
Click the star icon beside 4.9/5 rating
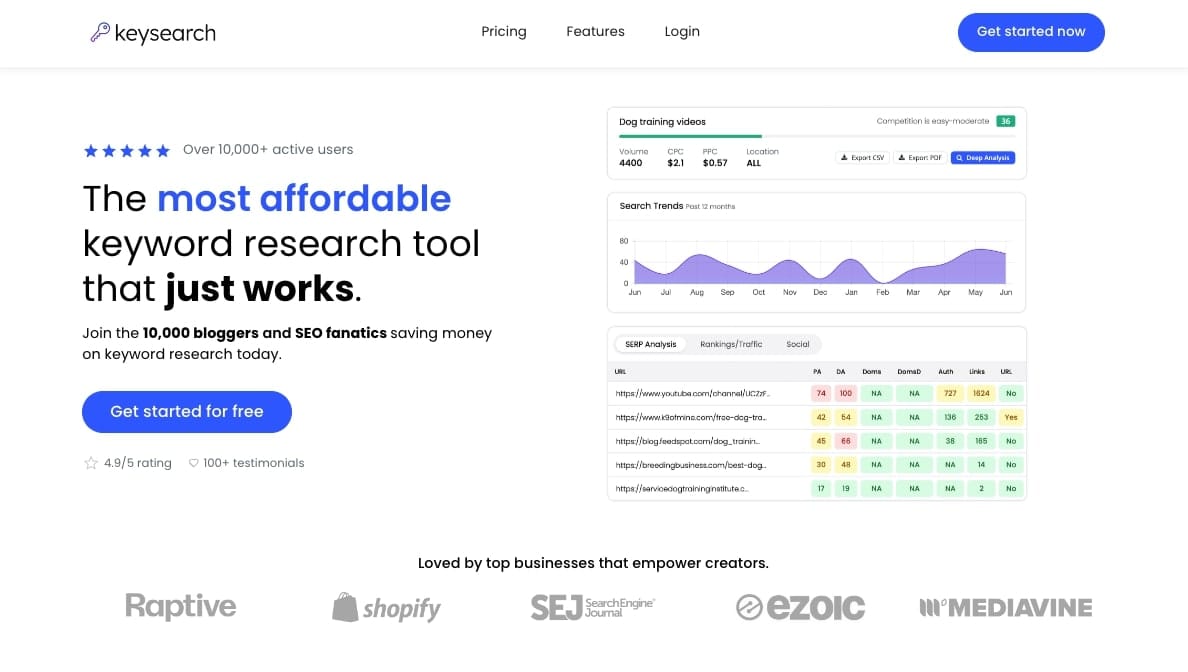(91, 463)
